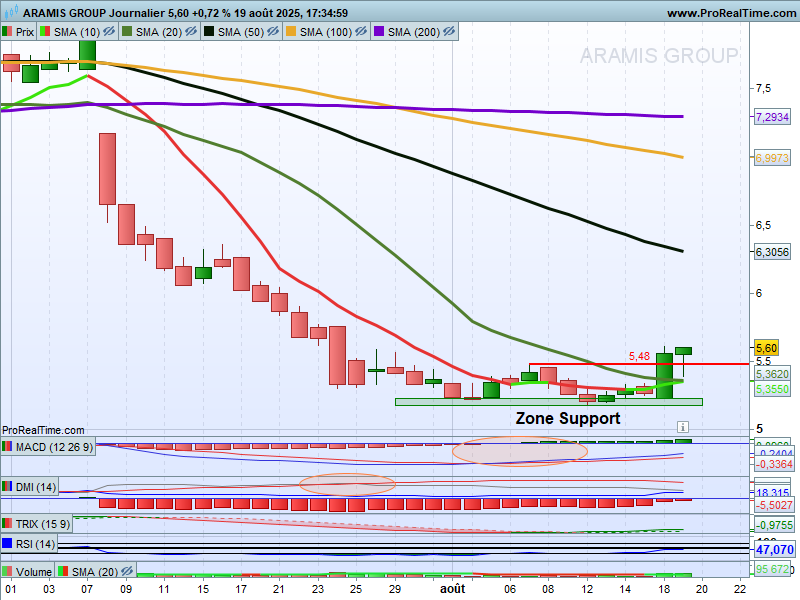Select the 'Zone Support' text annotation
This screenshot has width=800, height=600.
tap(567, 418)
